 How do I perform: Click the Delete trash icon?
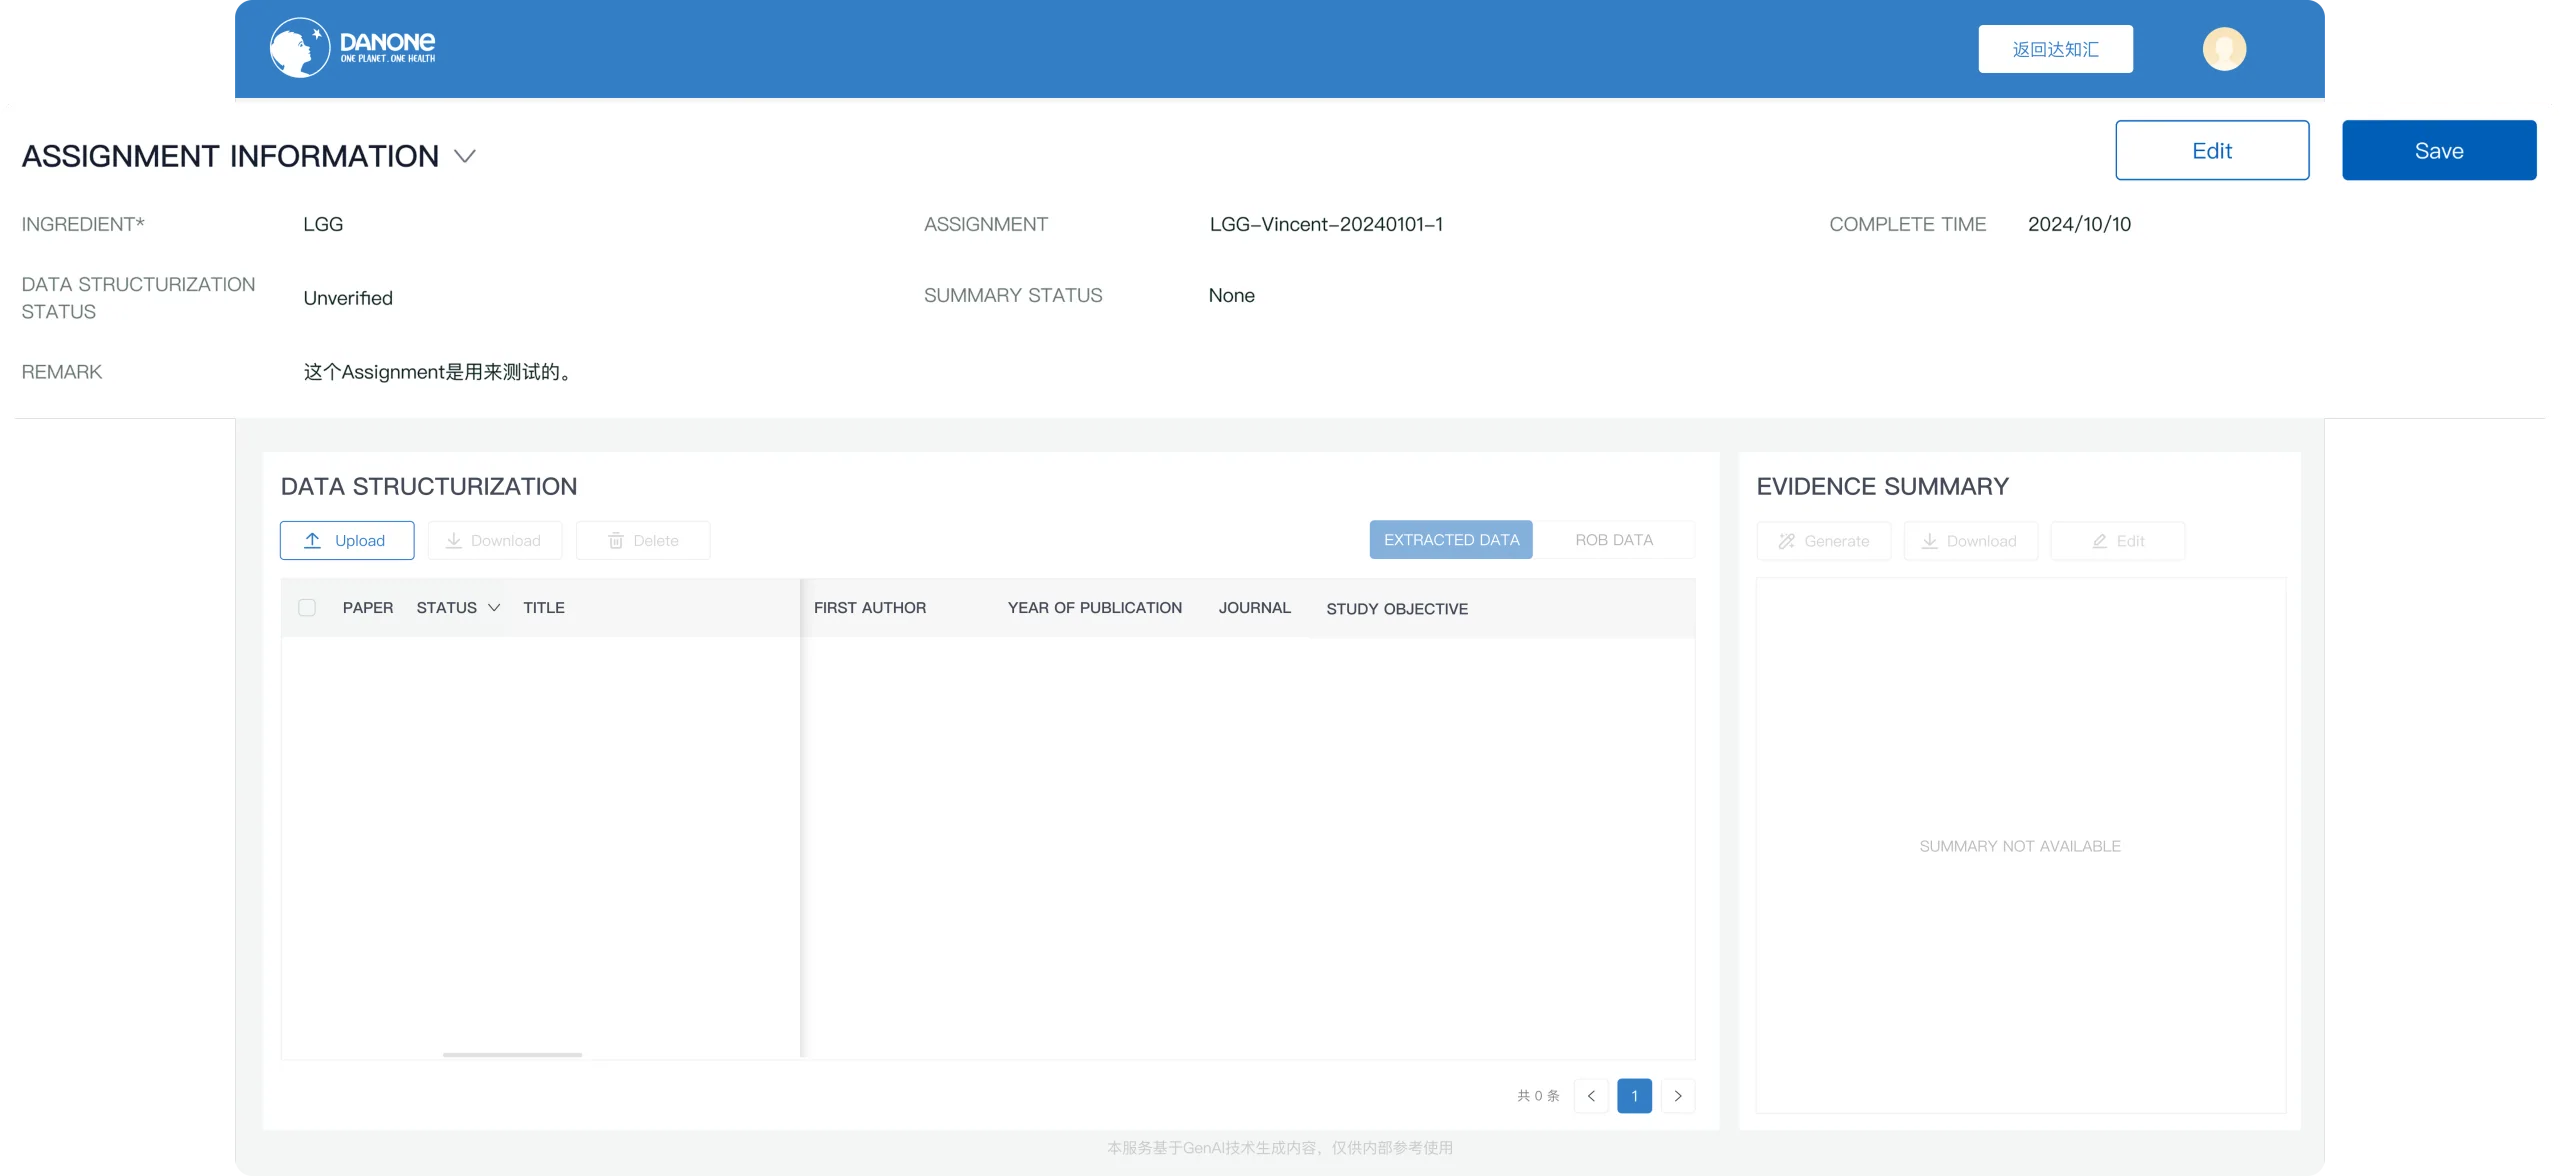(x=615, y=540)
